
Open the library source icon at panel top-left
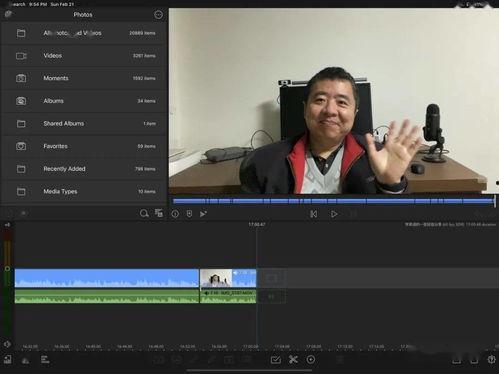[x=8, y=14]
